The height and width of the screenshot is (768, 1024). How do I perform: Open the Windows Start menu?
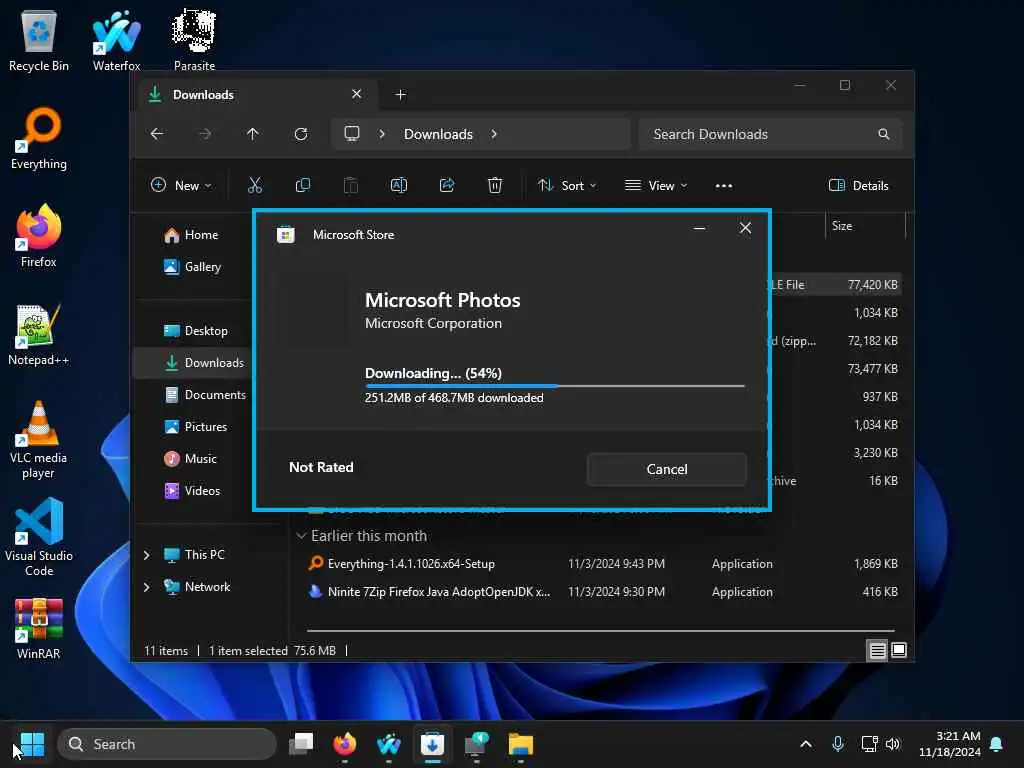tap(32, 744)
